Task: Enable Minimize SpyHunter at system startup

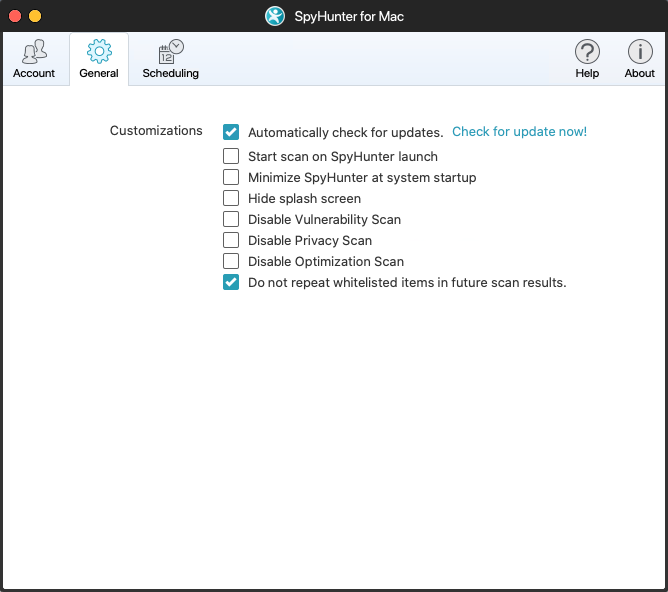Action: (x=231, y=177)
